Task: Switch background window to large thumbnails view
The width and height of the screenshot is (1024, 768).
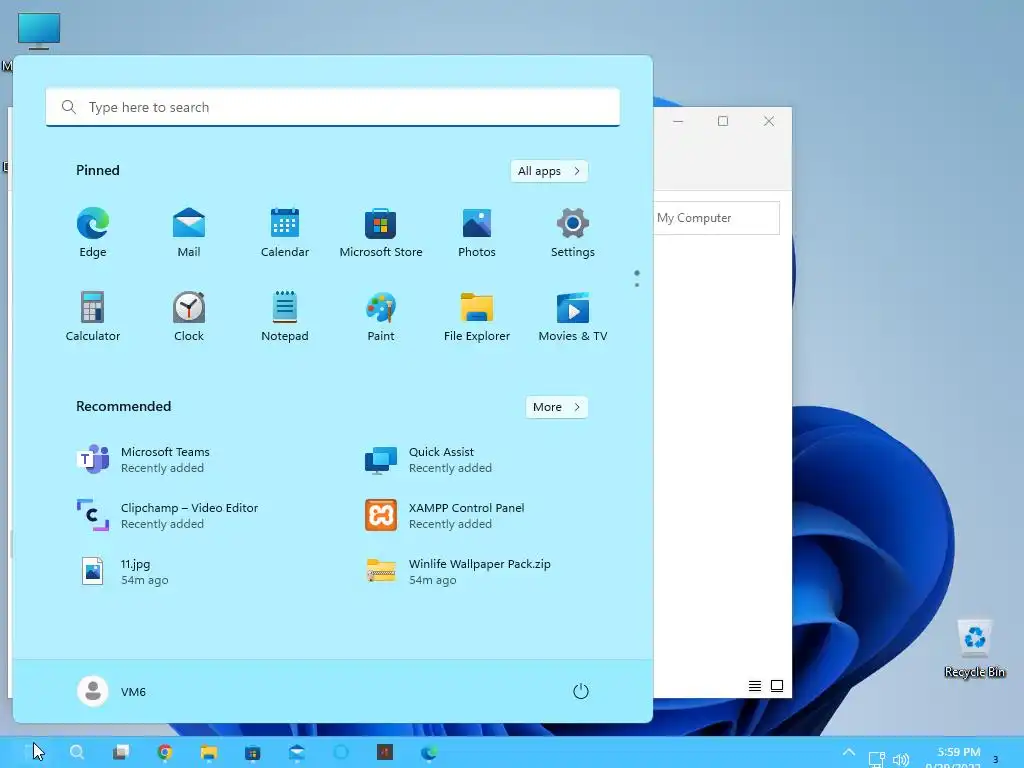Action: 776,686
